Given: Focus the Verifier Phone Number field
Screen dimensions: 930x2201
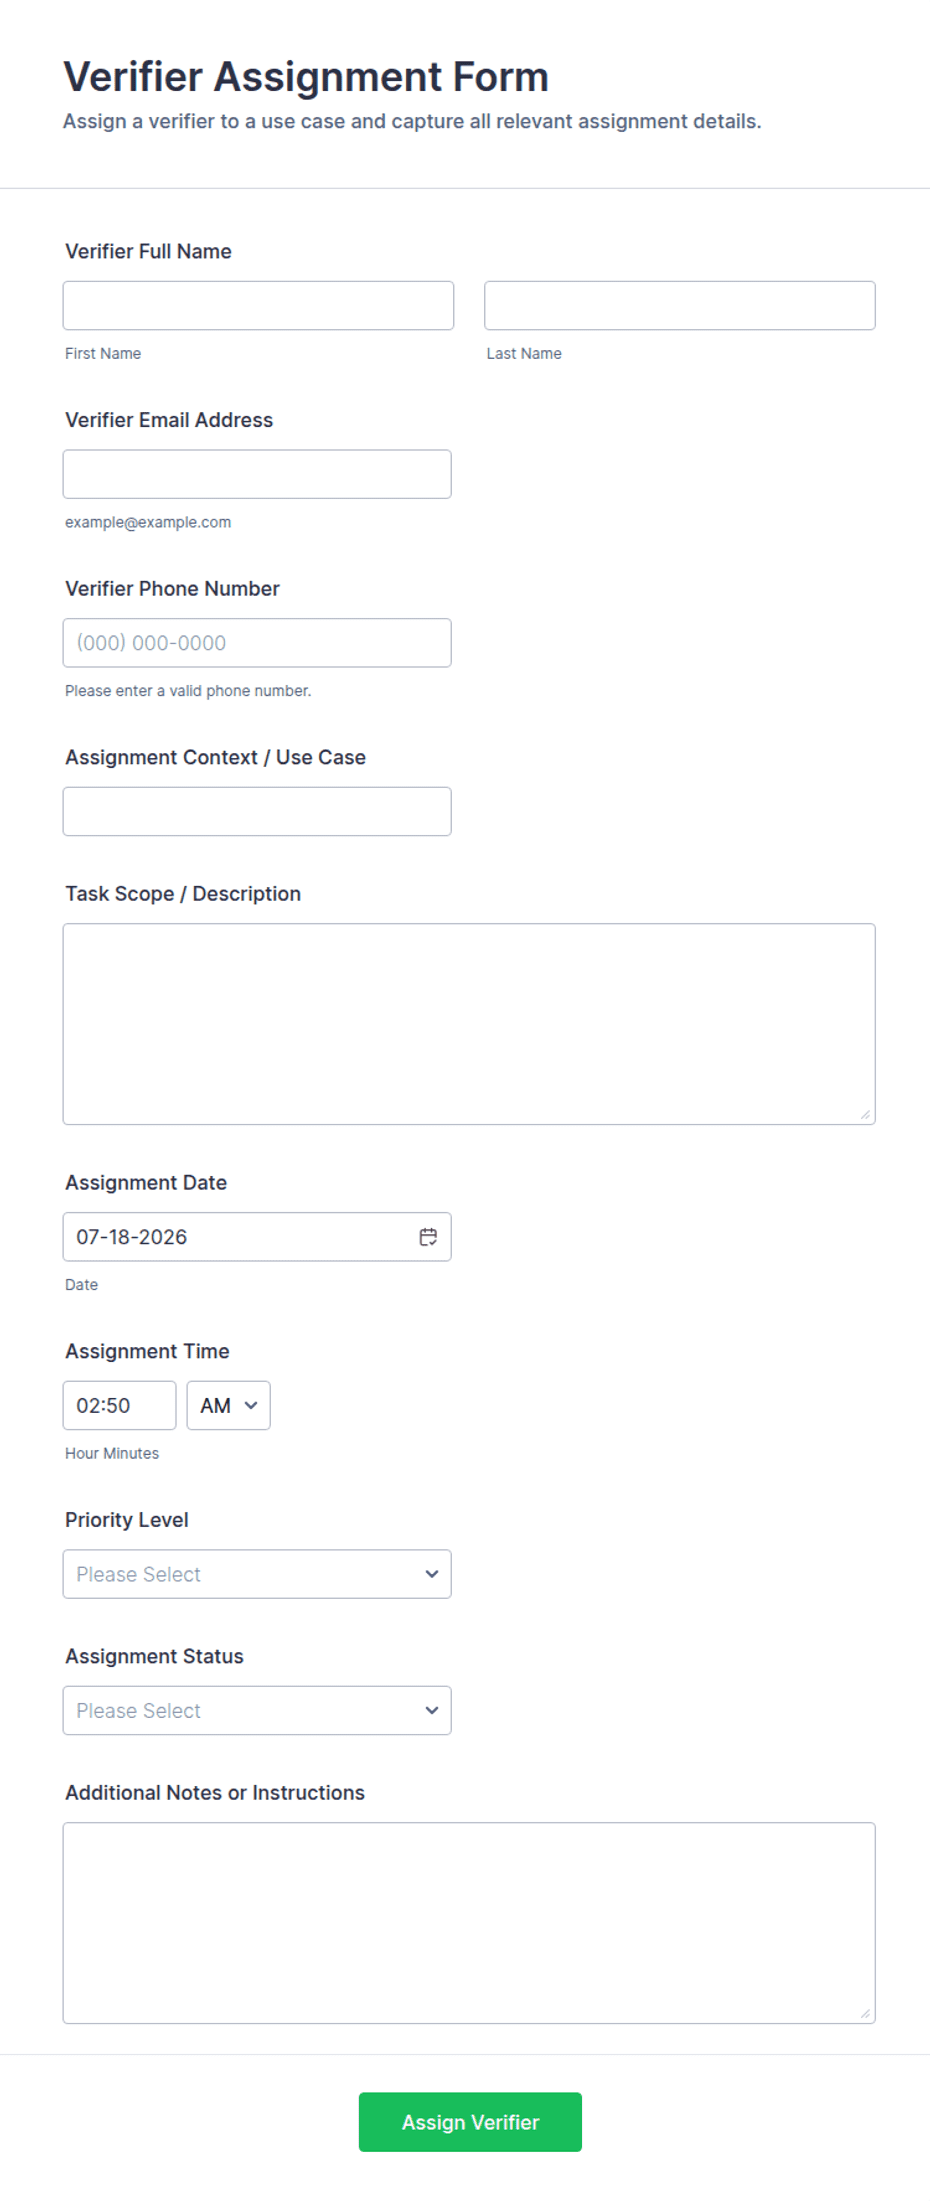Looking at the screenshot, I should (257, 643).
